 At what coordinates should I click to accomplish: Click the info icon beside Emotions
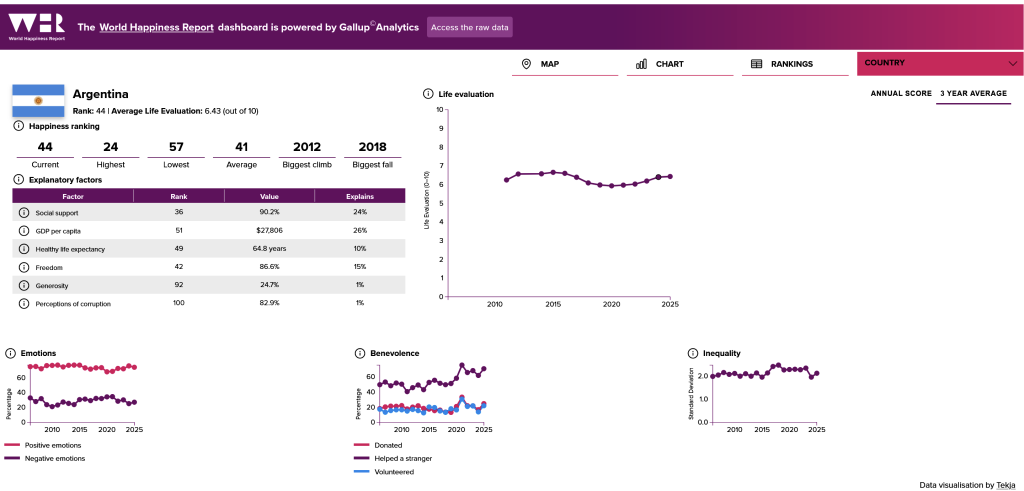pyautogui.click(x=10, y=353)
